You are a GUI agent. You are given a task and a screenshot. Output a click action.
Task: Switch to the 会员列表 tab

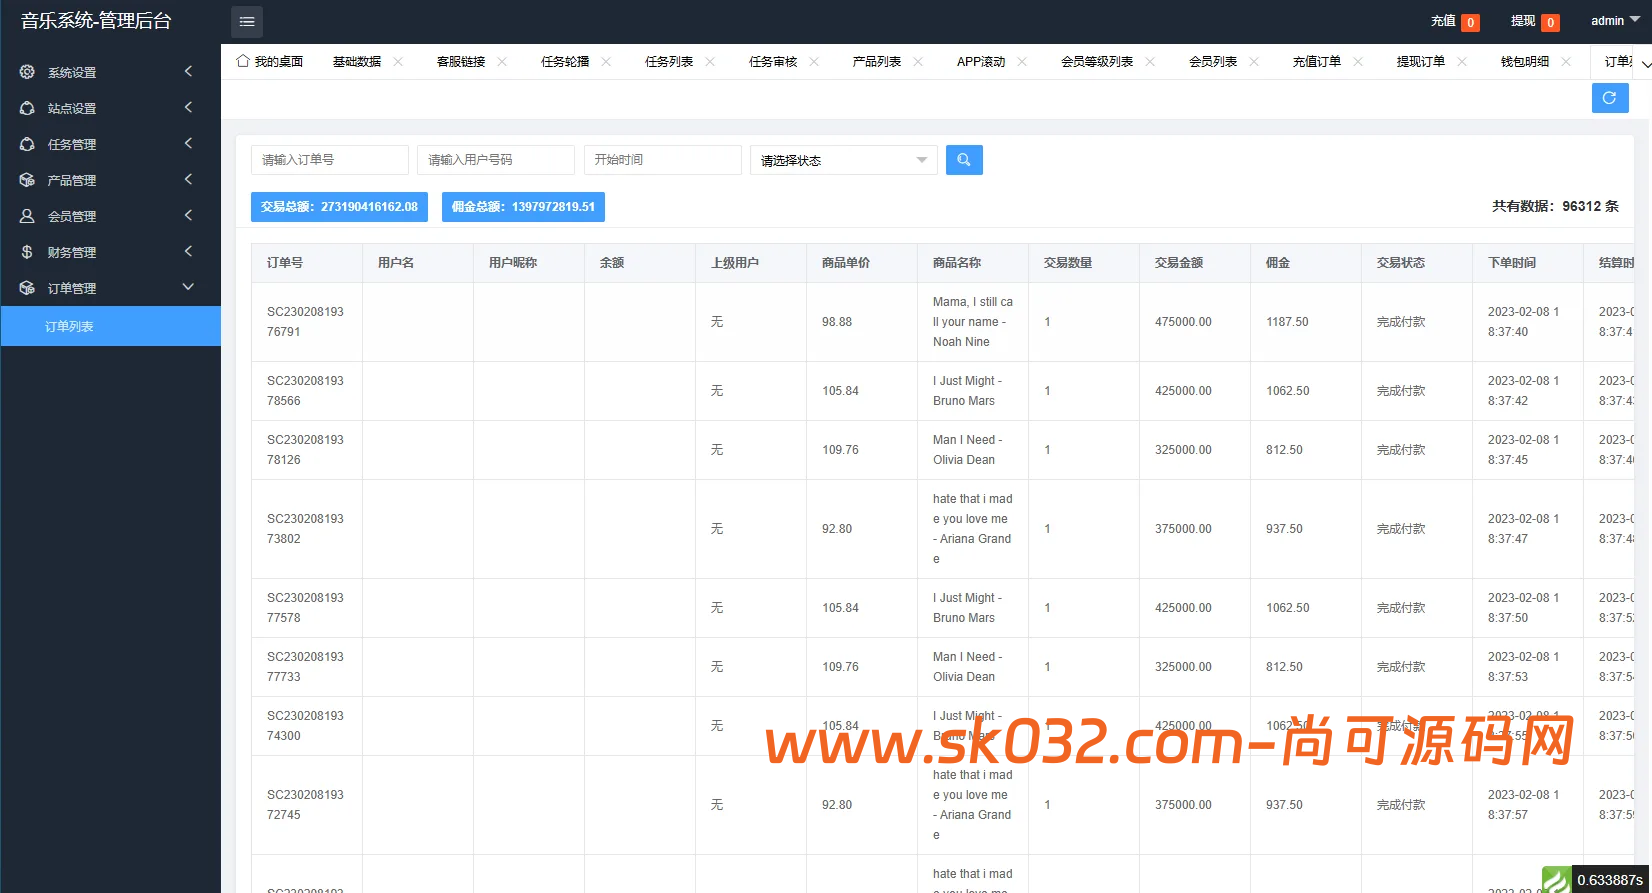pos(1213,62)
